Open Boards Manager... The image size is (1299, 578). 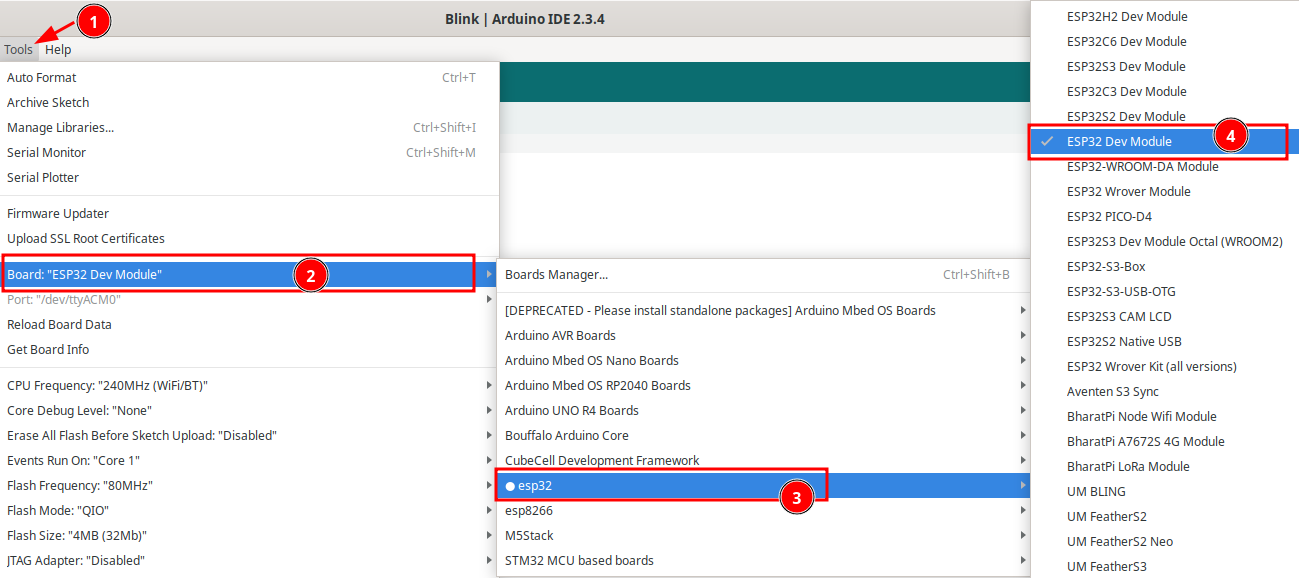click(764, 274)
